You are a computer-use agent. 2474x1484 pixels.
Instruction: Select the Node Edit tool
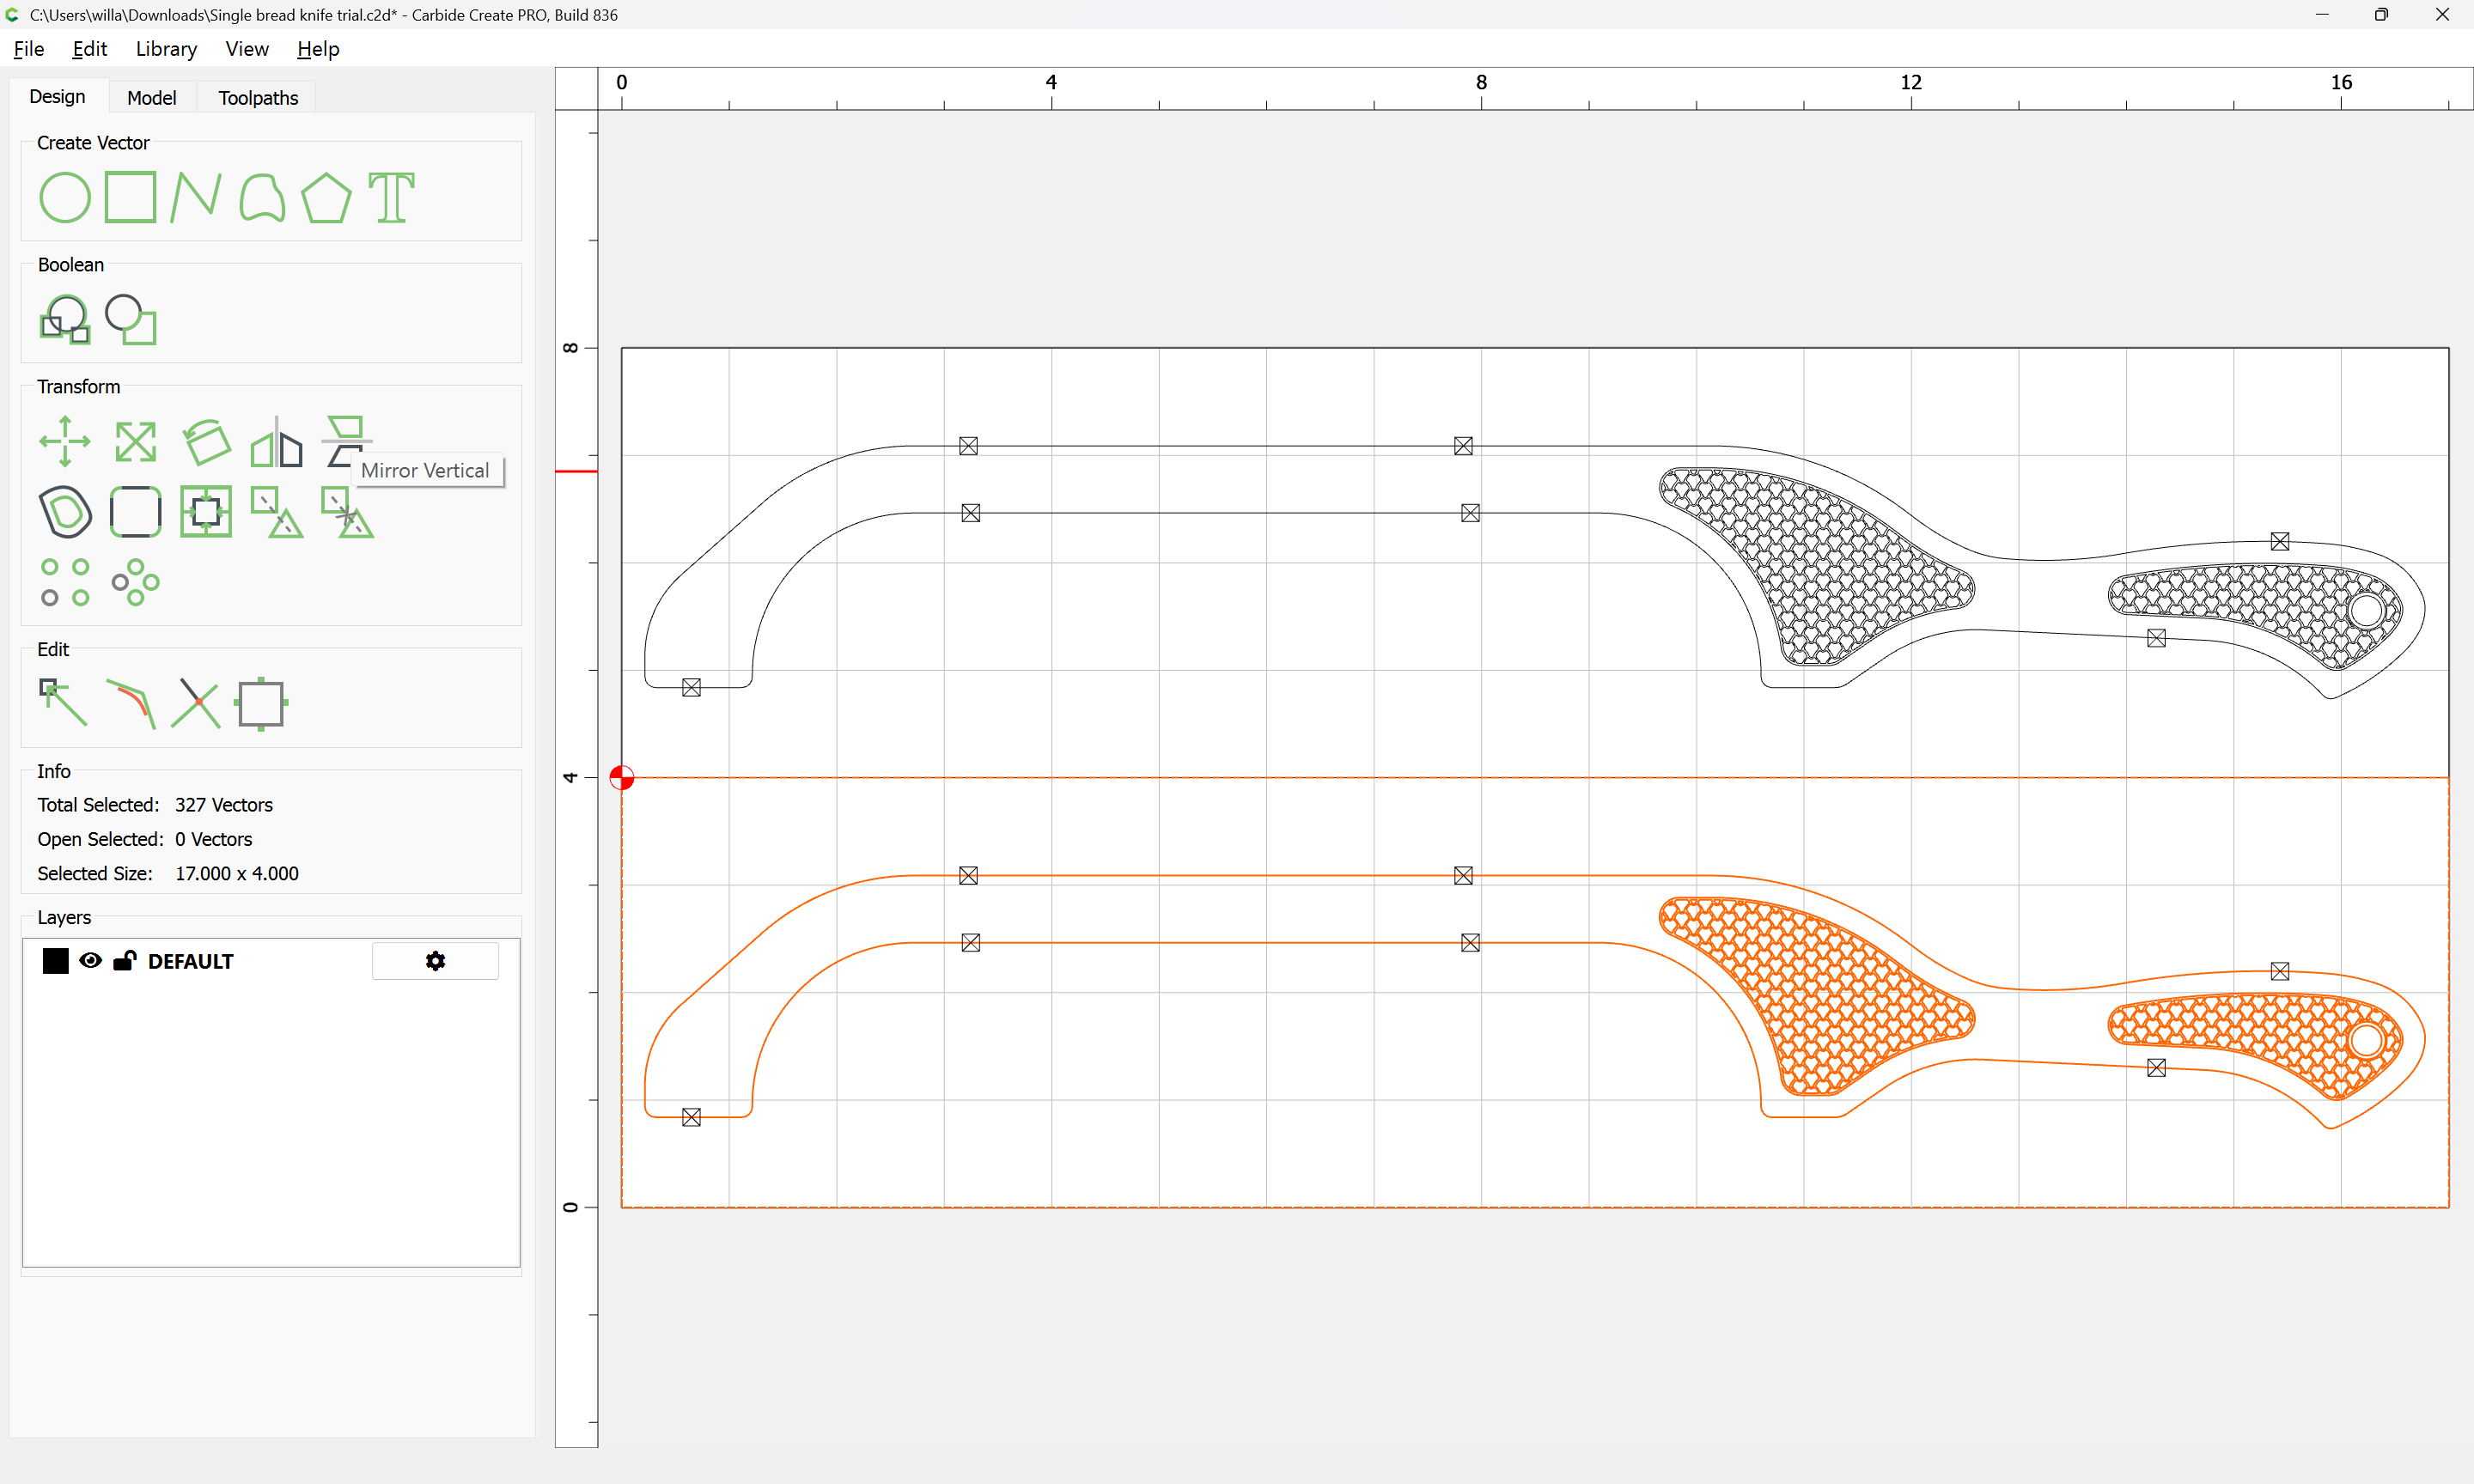point(63,702)
